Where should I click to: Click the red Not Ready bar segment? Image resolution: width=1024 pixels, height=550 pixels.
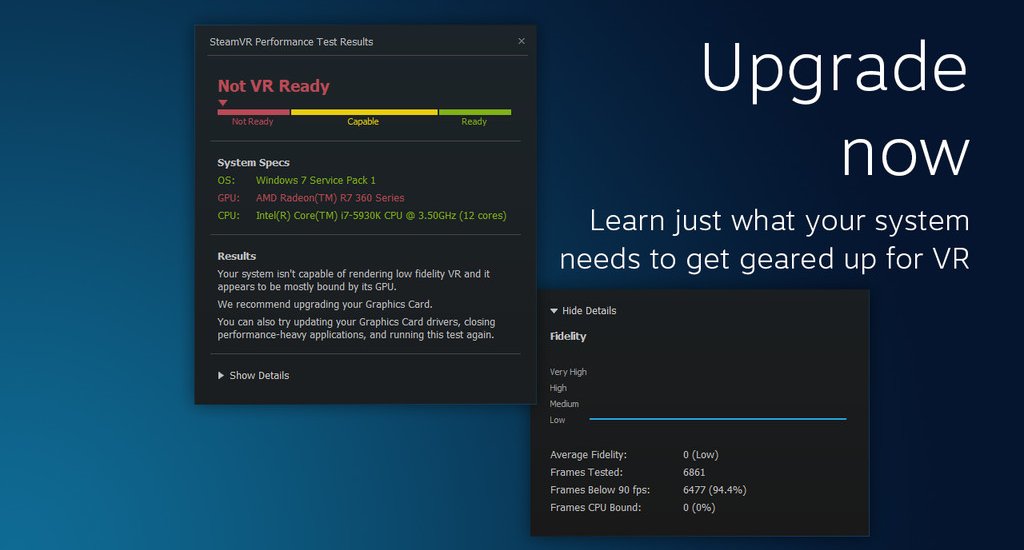(x=253, y=112)
